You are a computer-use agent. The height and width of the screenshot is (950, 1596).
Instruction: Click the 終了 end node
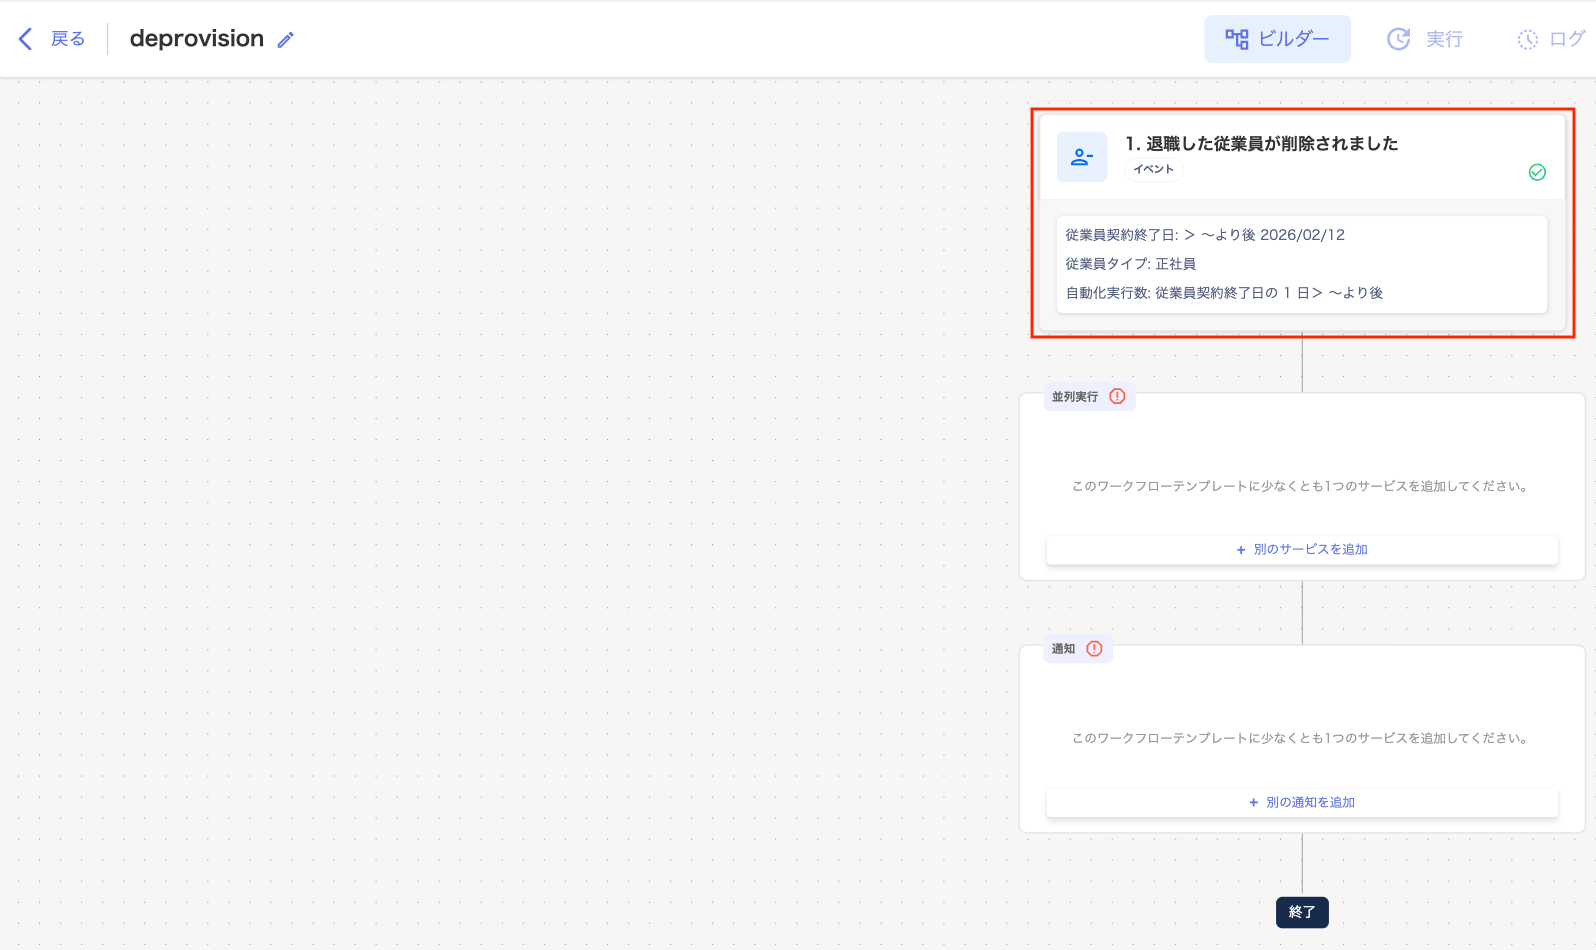click(x=1302, y=912)
